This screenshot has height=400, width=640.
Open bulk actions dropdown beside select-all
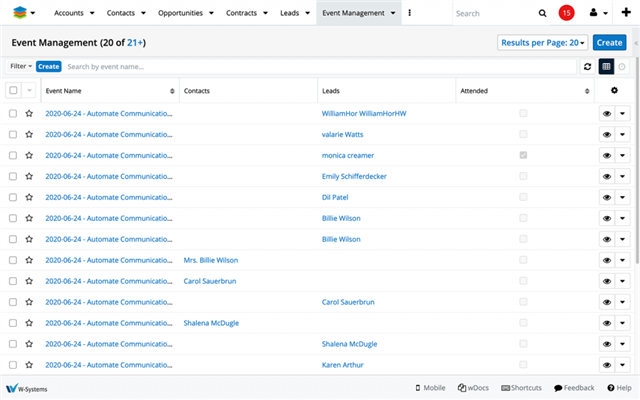tap(29, 90)
